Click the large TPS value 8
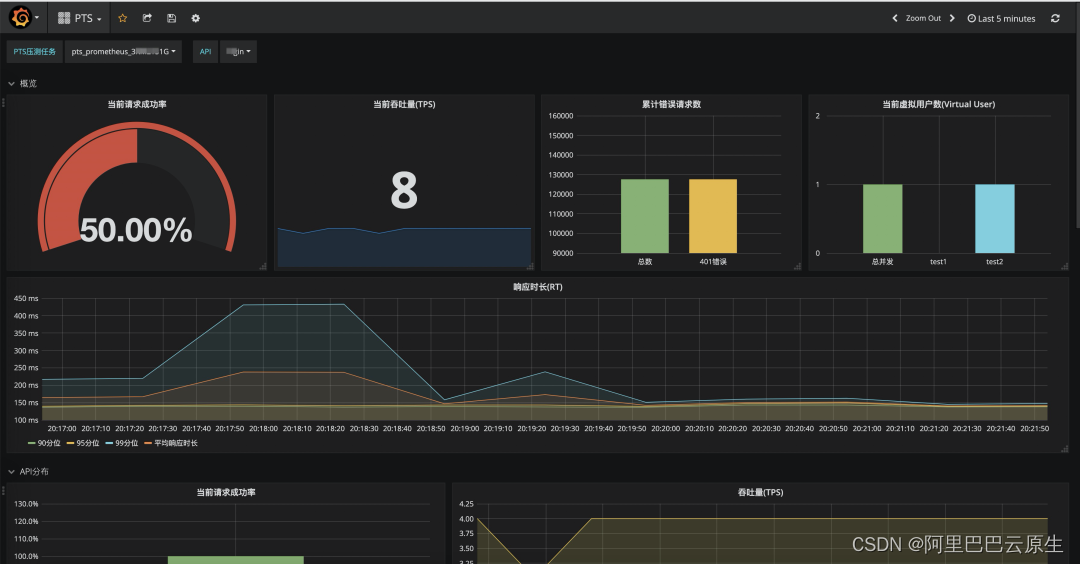 pyautogui.click(x=404, y=191)
